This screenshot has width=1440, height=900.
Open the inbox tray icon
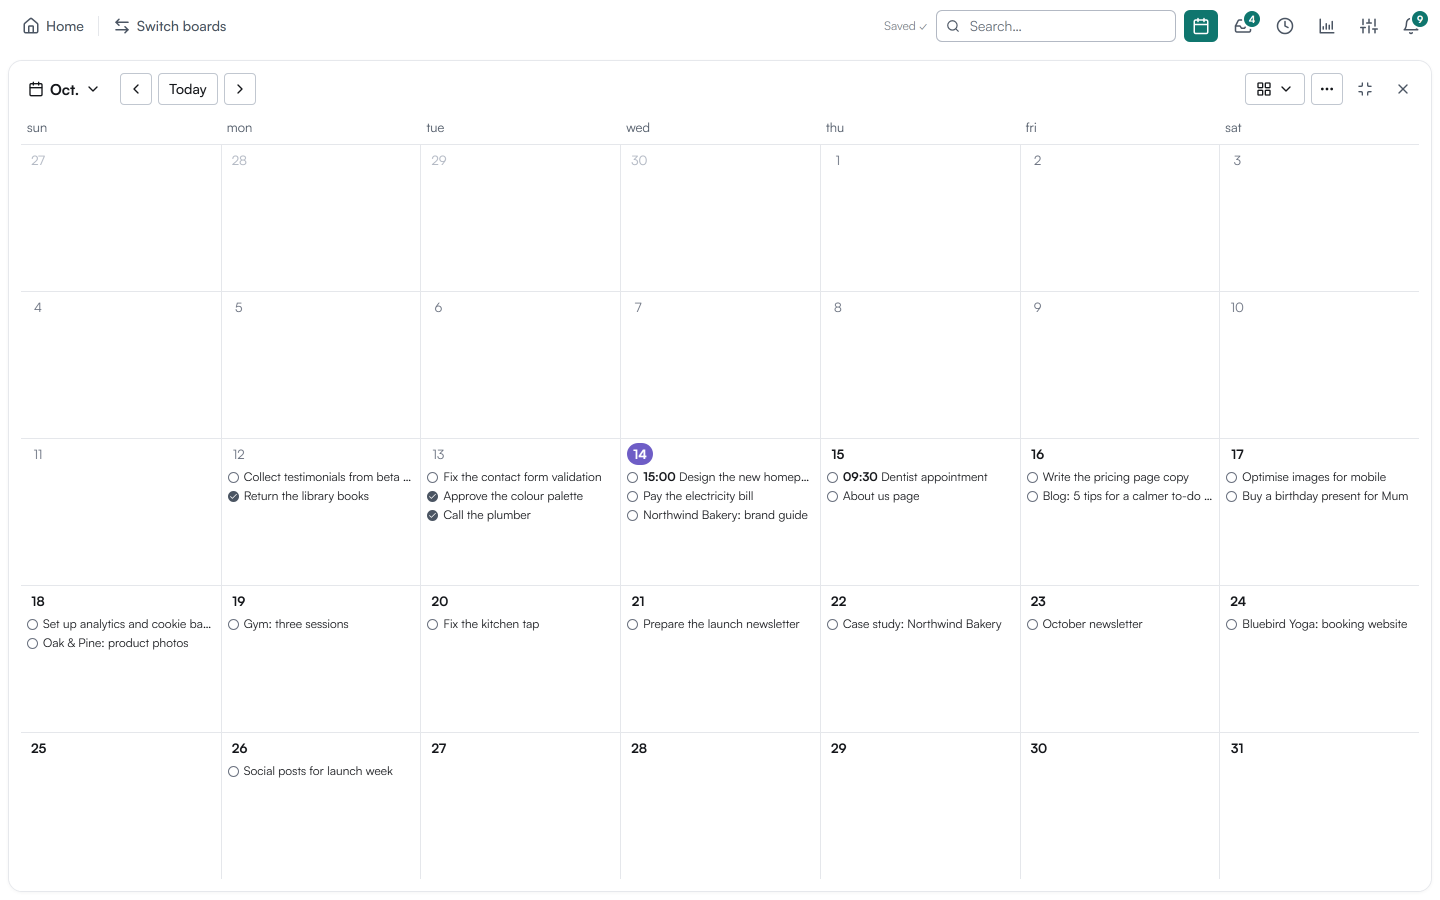1243,26
